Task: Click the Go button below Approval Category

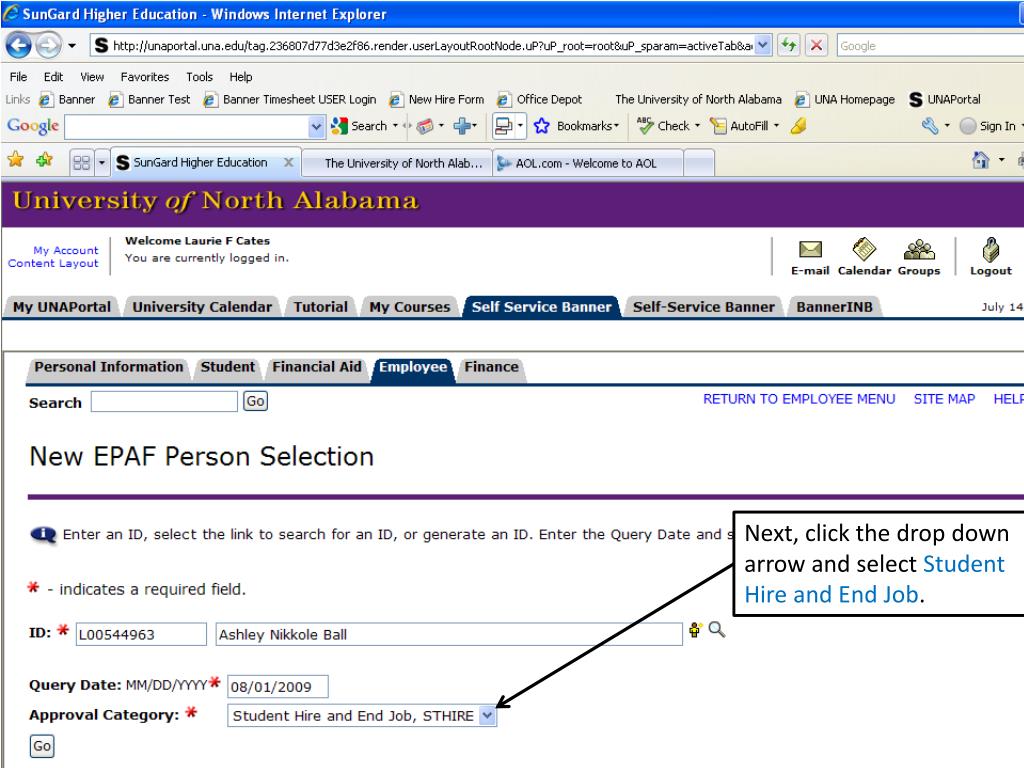Action: (x=42, y=746)
